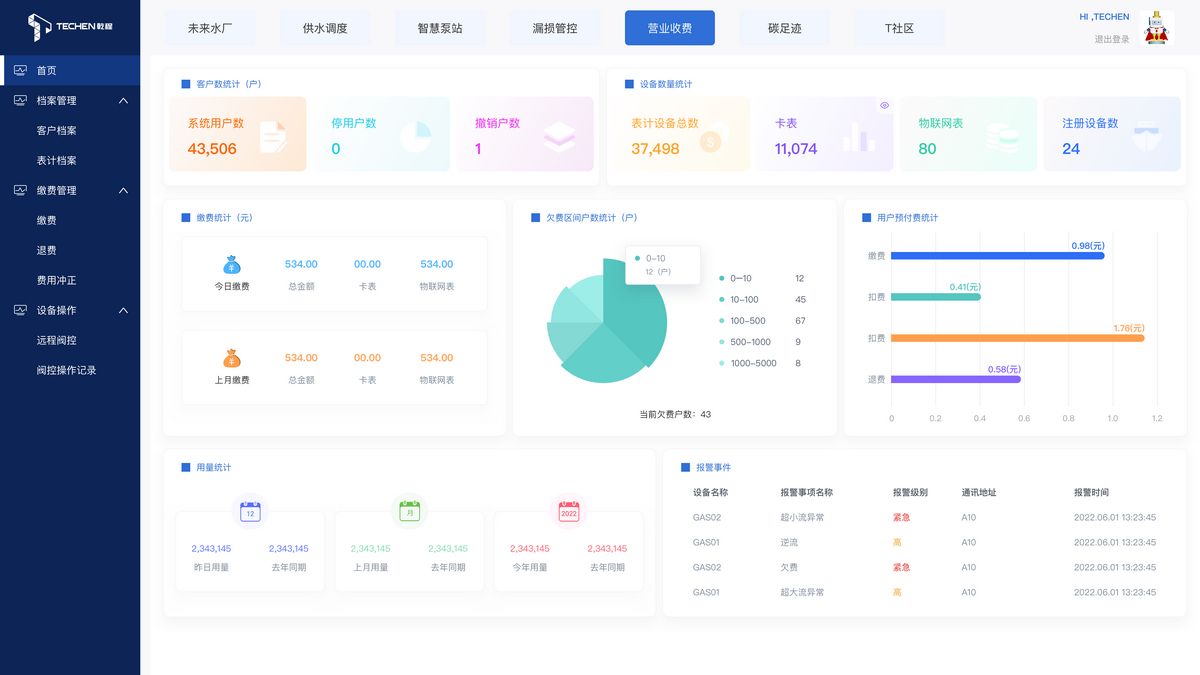Toggle the 100~500 legend entry
The height and width of the screenshot is (675, 1200).
tap(746, 321)
